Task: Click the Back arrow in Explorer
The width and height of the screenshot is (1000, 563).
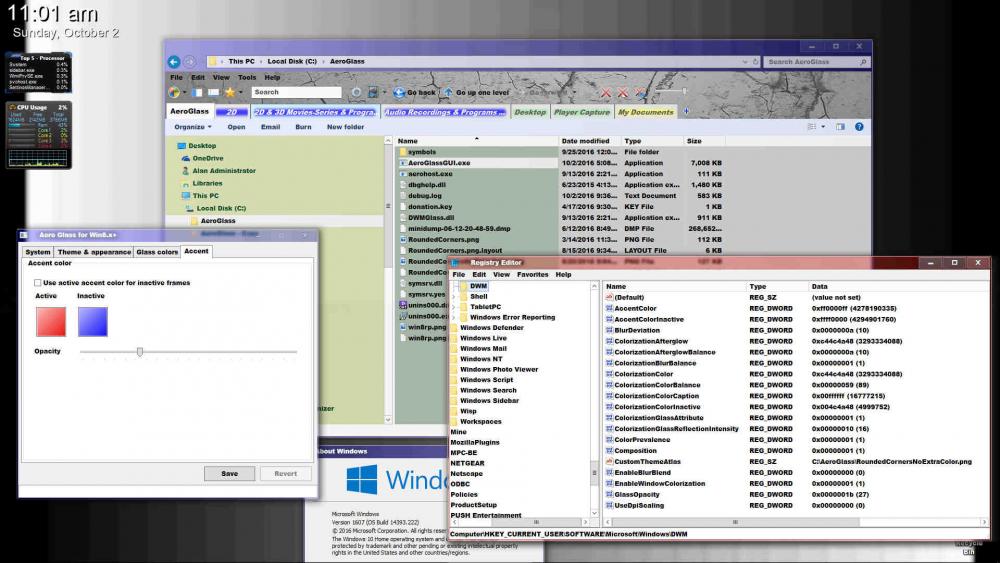Action: click(174, 61)
